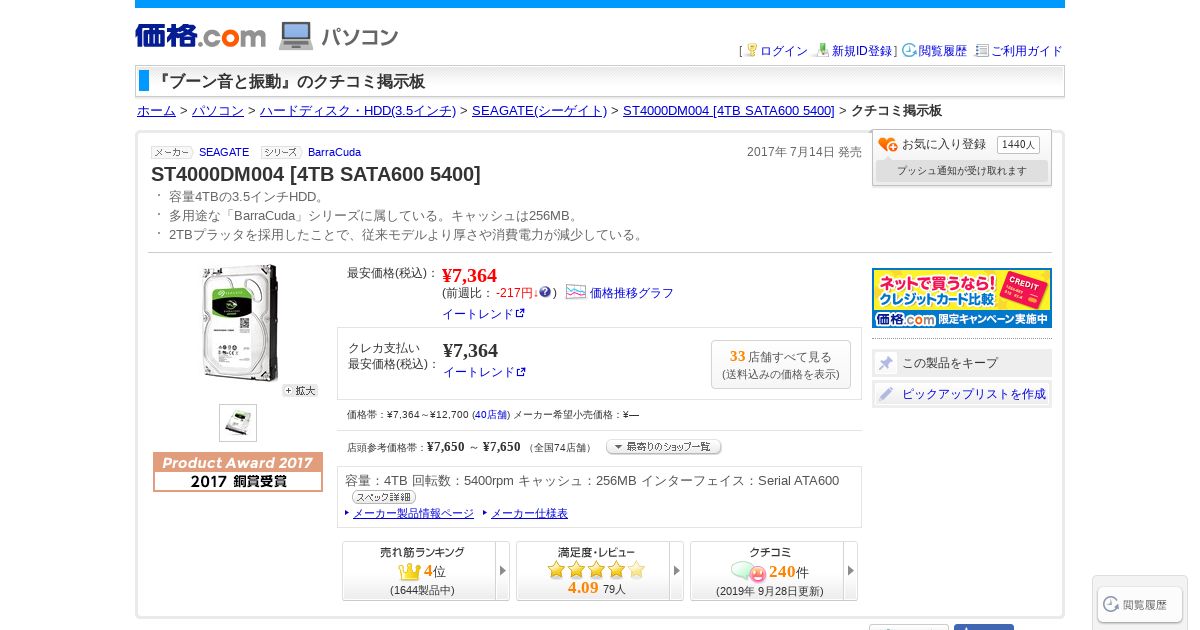The image size is (1200, 630).
Task: Open イートレンド link in credit card row
Action: pyautogui.click(x=484, y=372)
